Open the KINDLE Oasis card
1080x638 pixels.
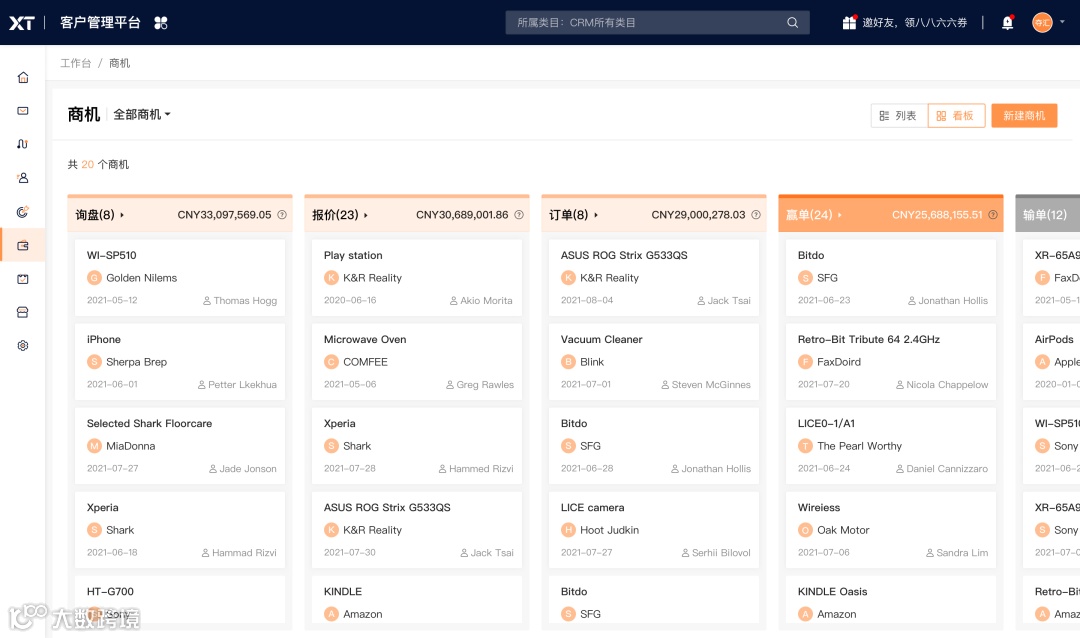click(x=891, y=599)
